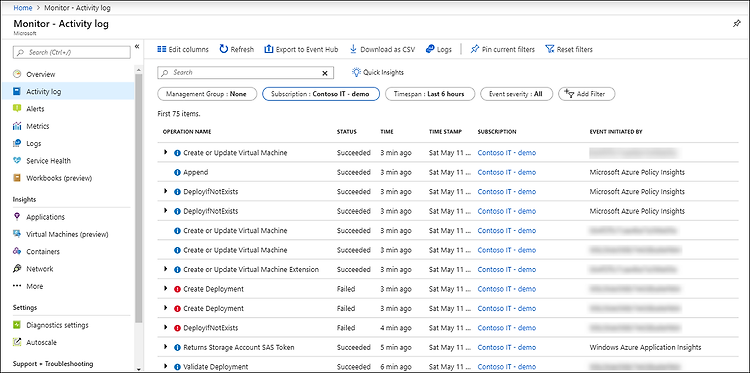This screenshot has height=373, width=750.
Task: Expand the Create or Update Virtual Machine Extension row
Action: [165, 269]
